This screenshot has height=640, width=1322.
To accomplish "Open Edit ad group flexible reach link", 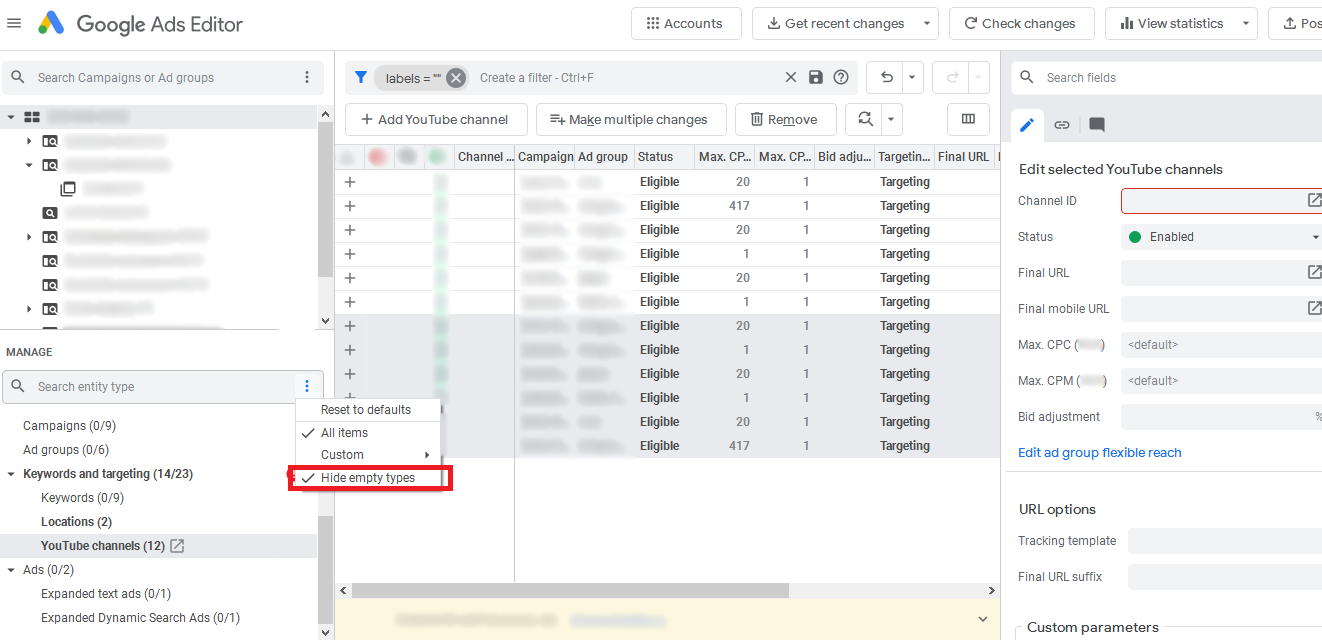I will click(x=1099, y=452).
